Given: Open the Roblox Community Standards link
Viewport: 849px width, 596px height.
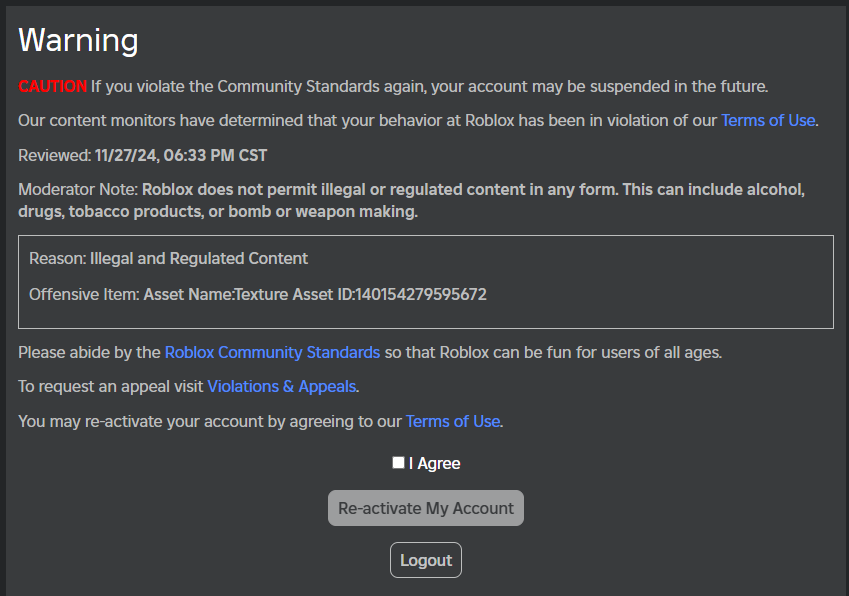Looking at the screenshot, I should click(x=271, y=352).
